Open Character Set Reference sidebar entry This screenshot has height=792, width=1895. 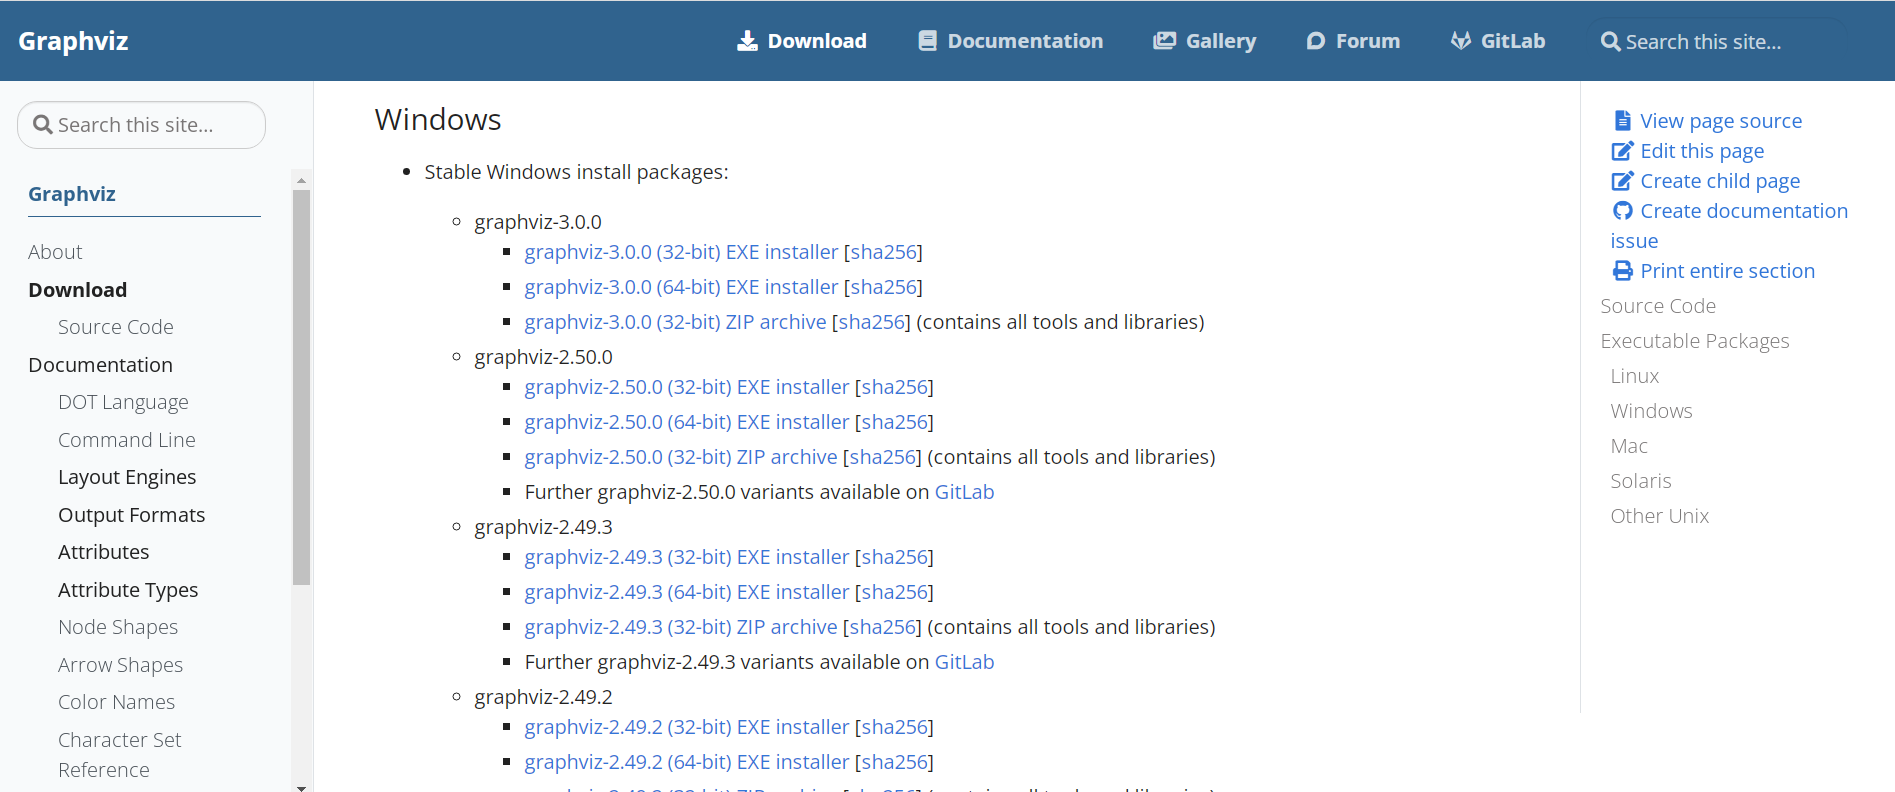click(x=120, y=755)
